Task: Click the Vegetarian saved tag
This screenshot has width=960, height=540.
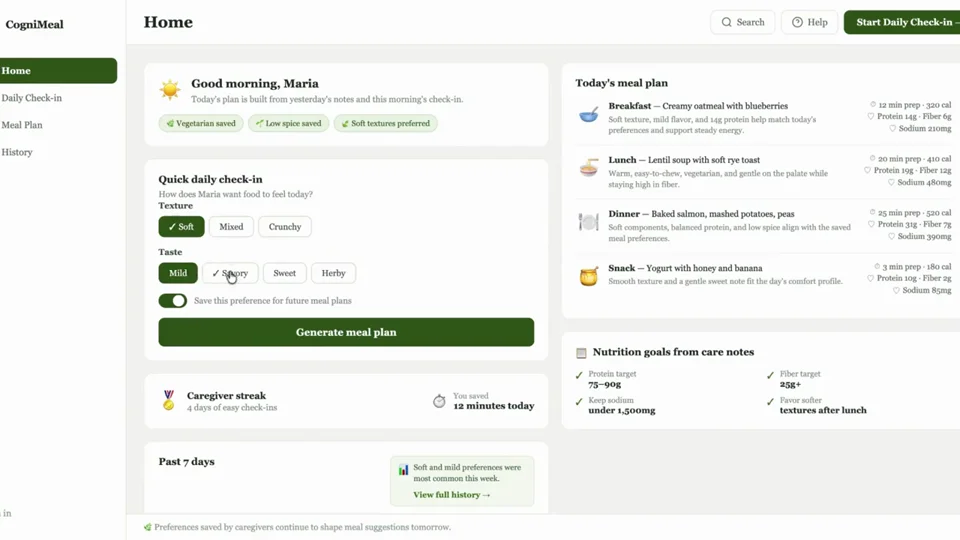Action: 201,123
